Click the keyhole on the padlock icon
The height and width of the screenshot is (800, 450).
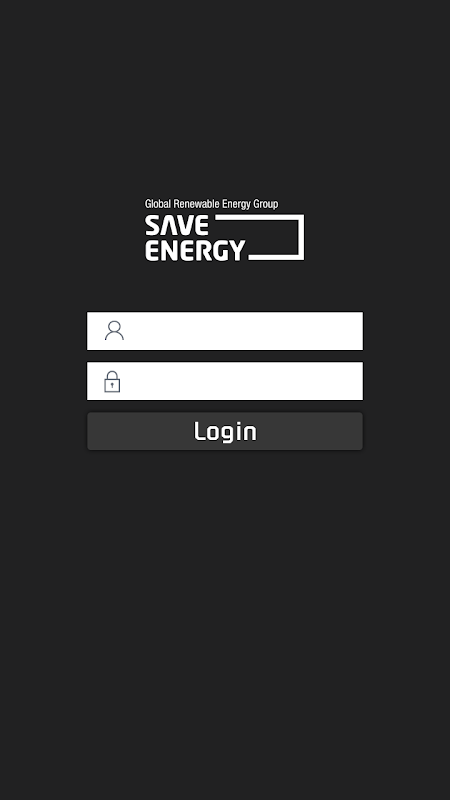coord(112,385)
